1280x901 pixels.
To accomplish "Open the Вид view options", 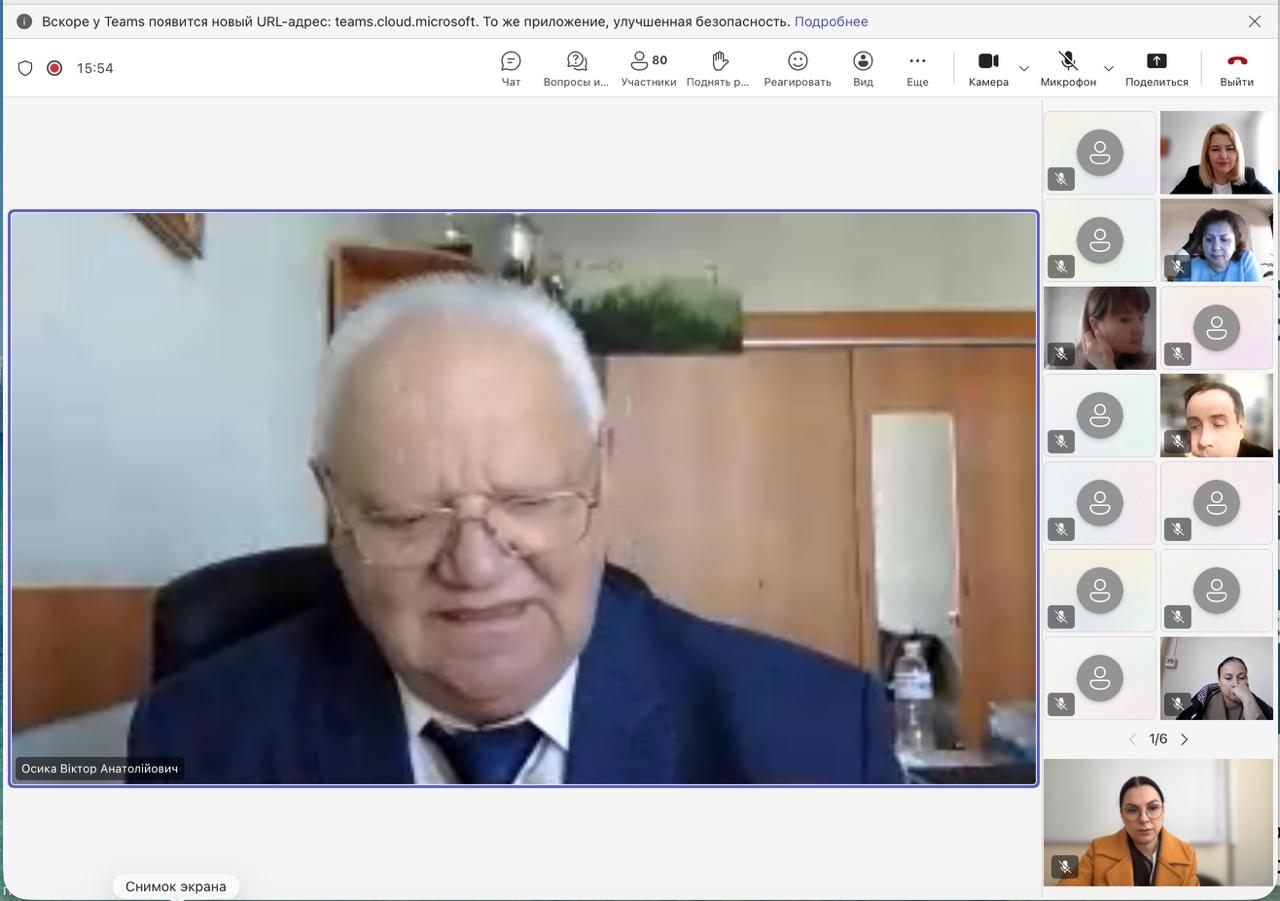I will 863,68.
